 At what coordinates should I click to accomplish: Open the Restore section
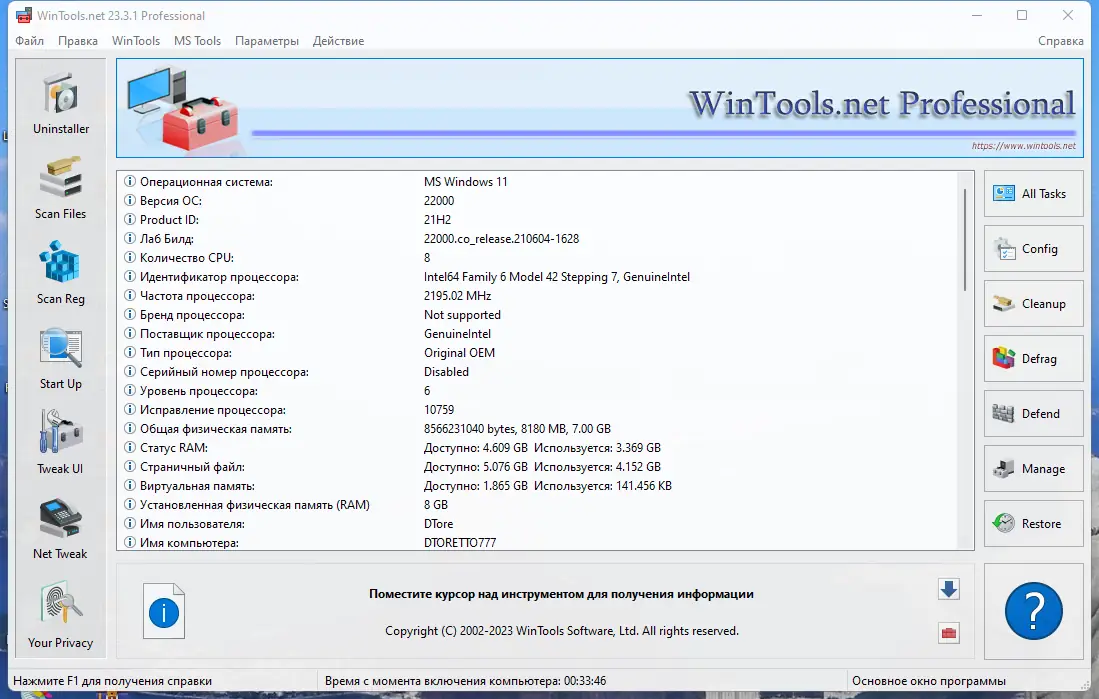click(1034, 524)
